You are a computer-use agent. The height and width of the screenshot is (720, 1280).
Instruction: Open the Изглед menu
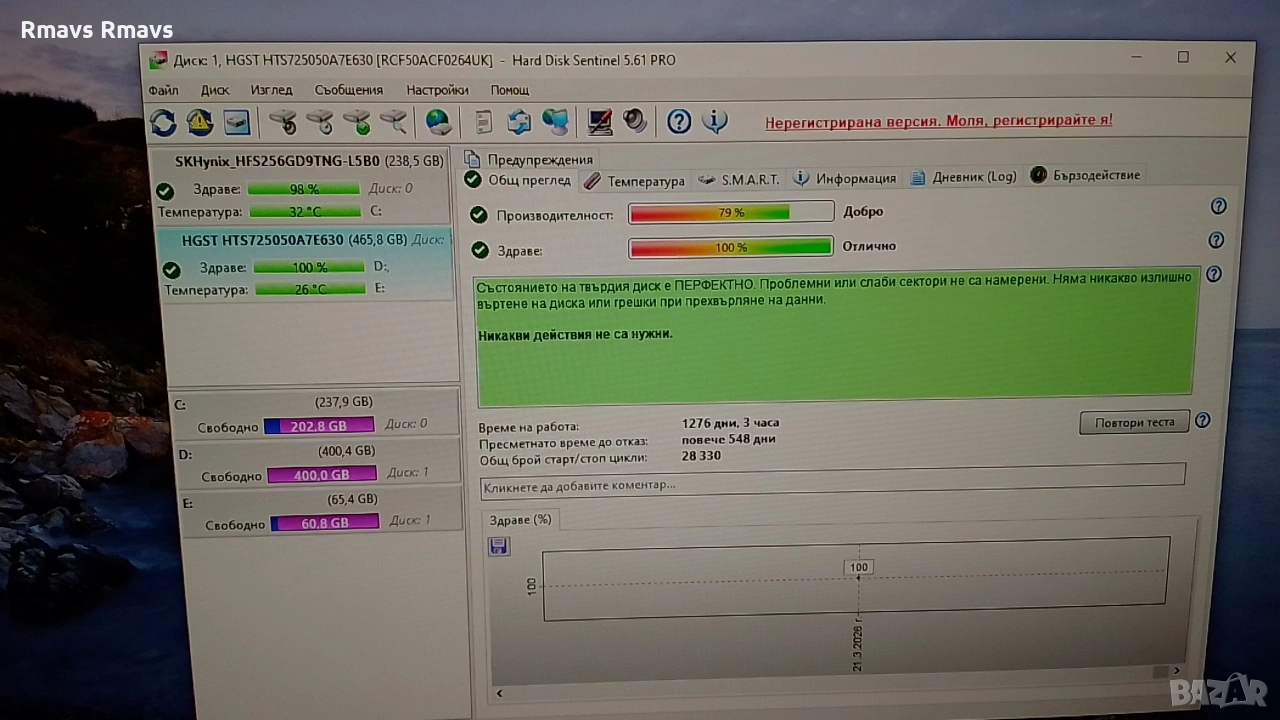tap(271, 90)
